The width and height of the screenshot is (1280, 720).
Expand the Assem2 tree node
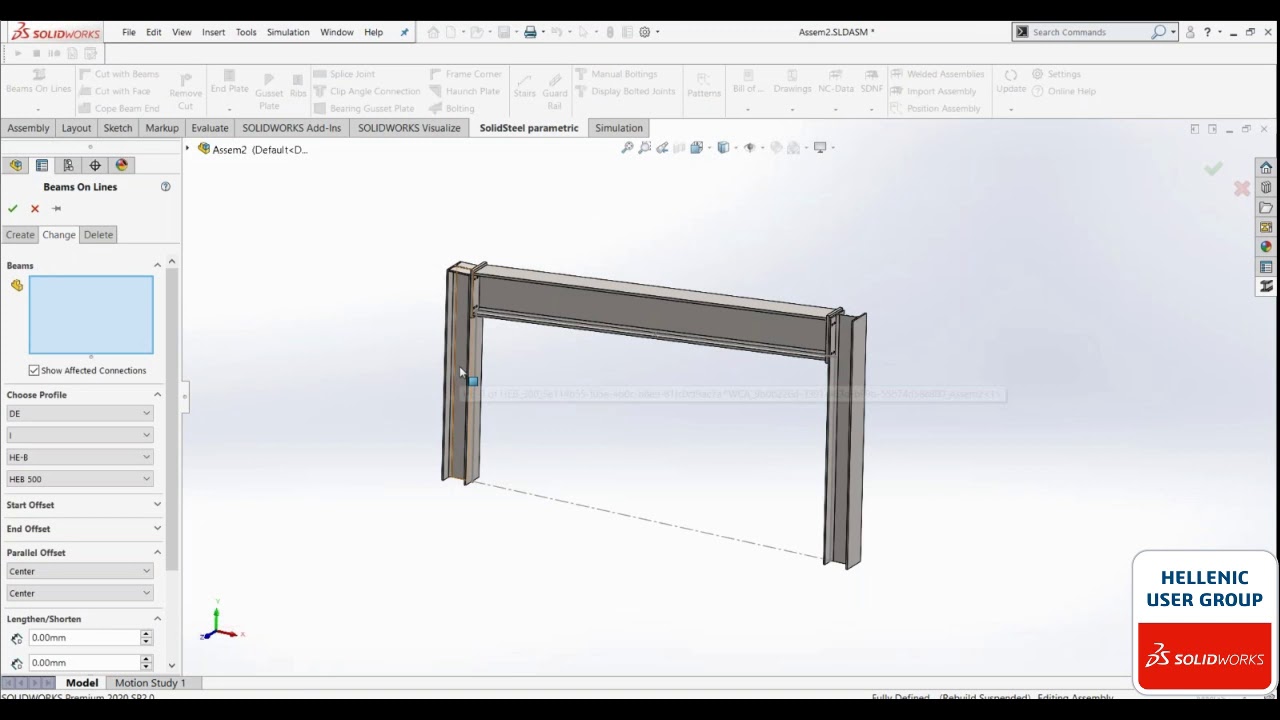point(187,149)
